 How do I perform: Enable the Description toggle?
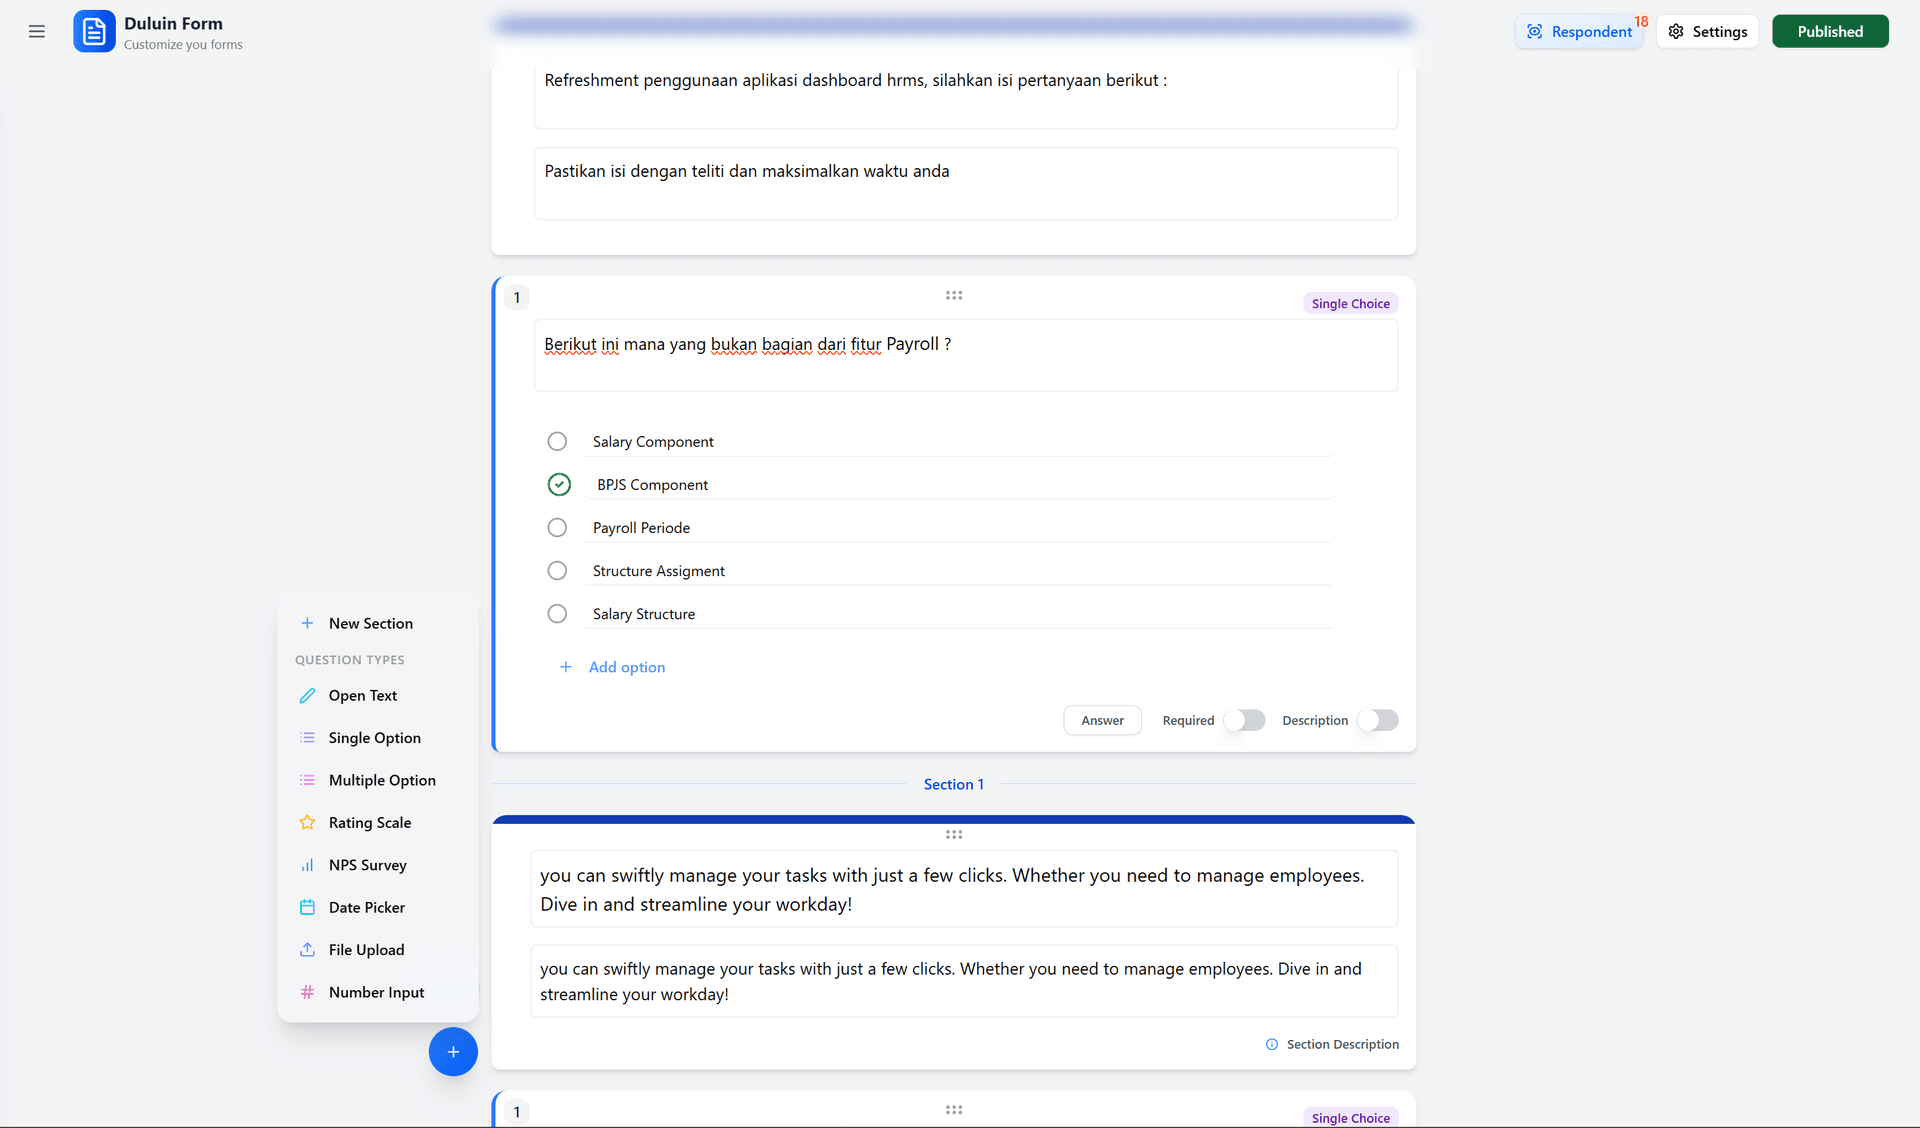click(x=1377, y=721)
